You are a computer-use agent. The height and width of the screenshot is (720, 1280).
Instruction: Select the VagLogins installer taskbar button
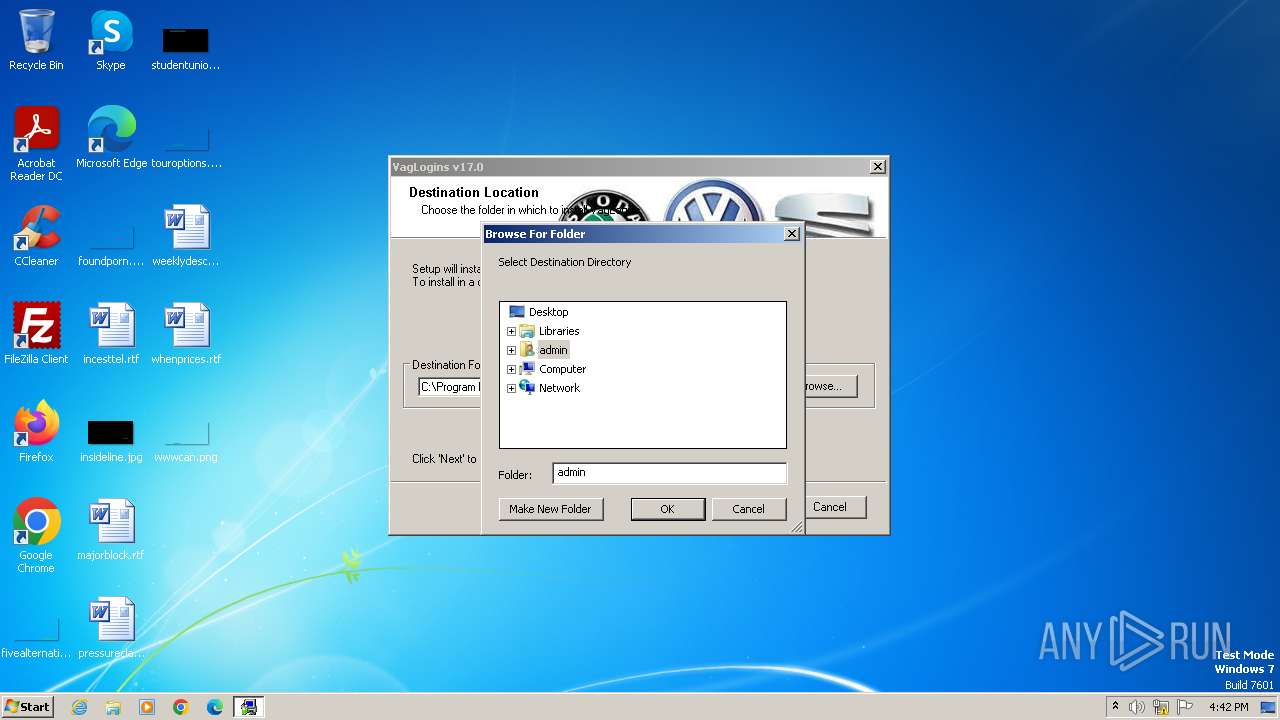249,707
